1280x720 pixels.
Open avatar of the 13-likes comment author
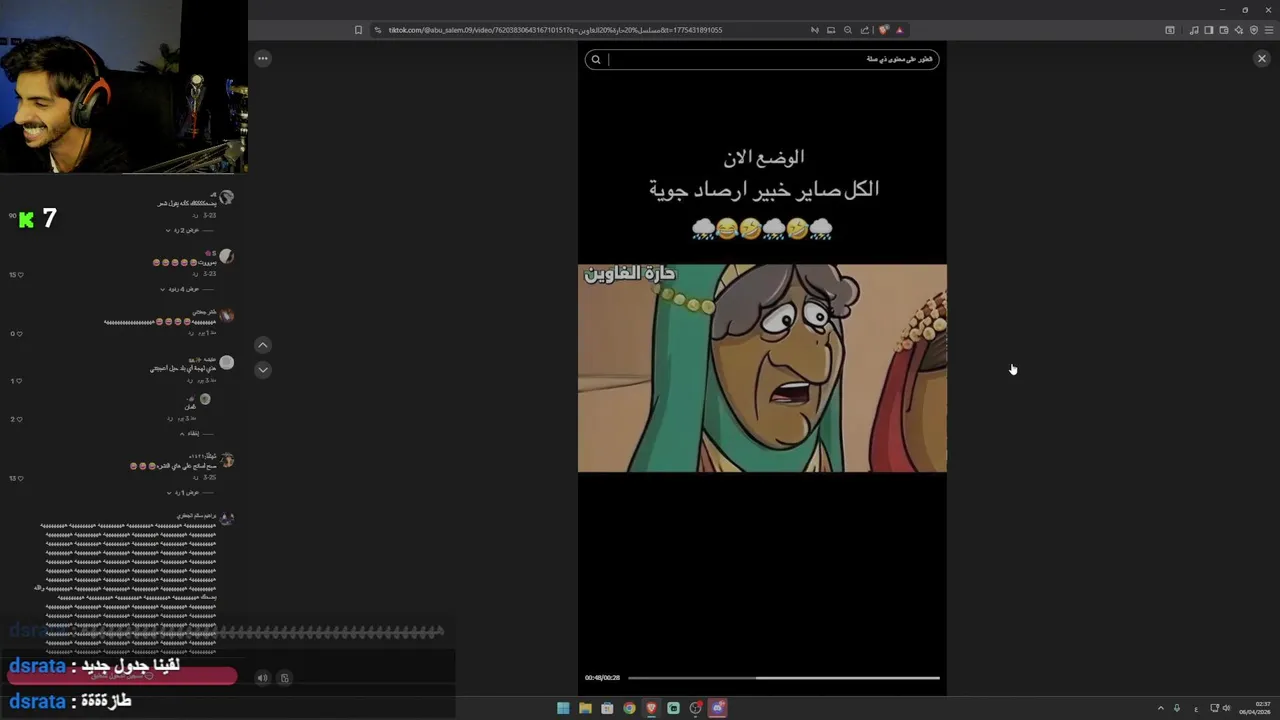click(227, 461)
